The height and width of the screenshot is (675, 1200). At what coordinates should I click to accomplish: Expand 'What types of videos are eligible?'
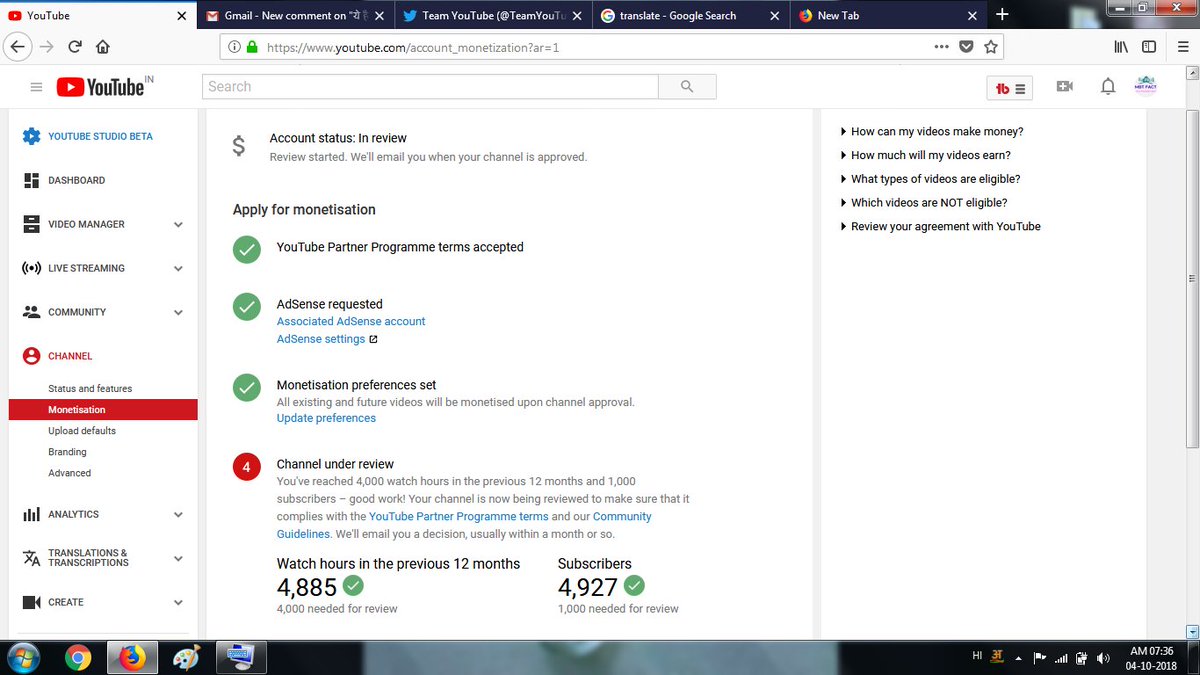pyautogui.click(x=931, y=179)
